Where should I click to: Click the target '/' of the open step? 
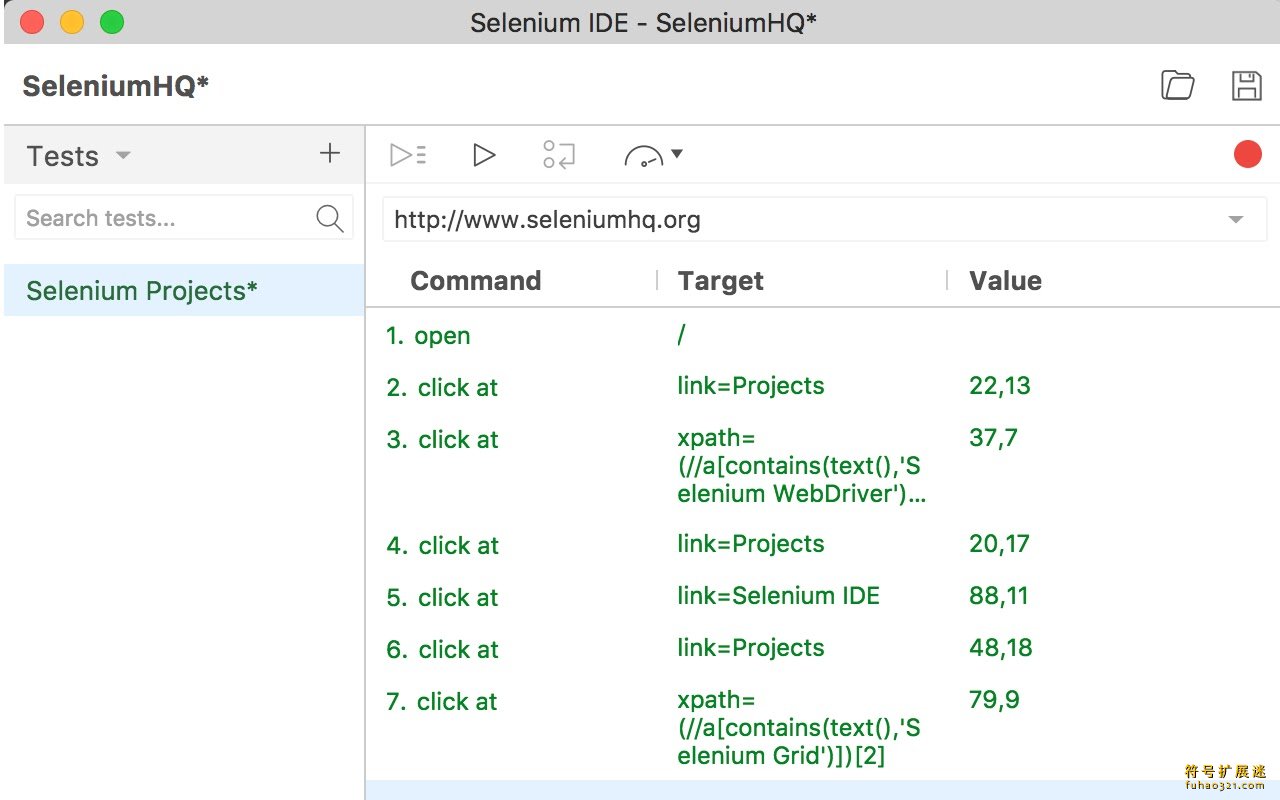[x=681, y=335]
